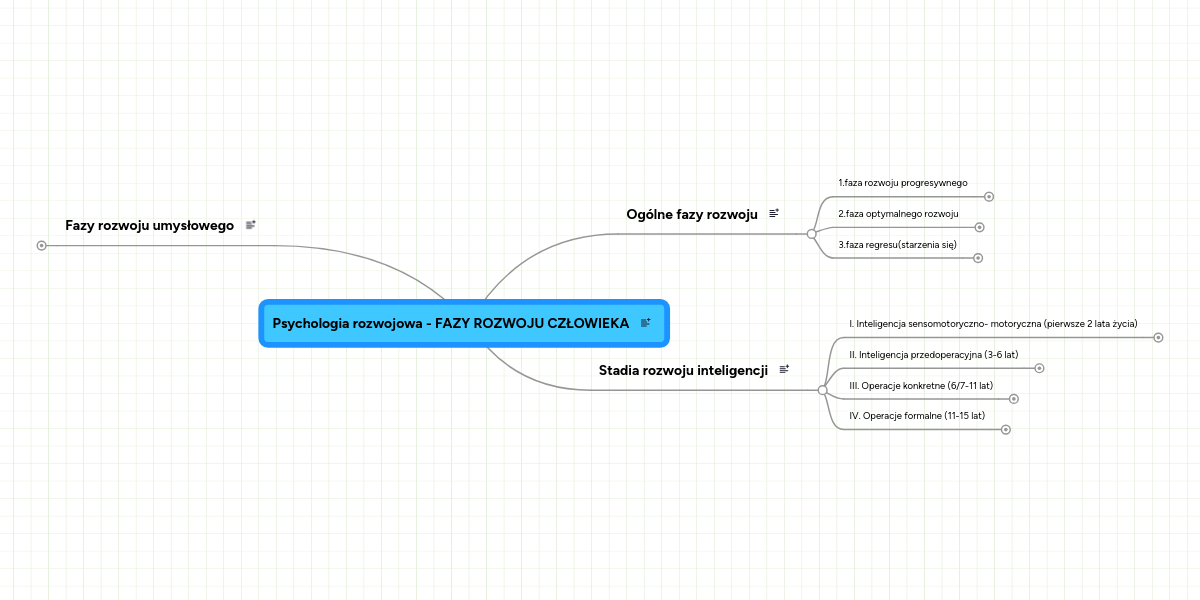This screenshot has width=1200, height=600.
Task: Expand the Operacje formalne end circle
Action: click(1006, 430)
